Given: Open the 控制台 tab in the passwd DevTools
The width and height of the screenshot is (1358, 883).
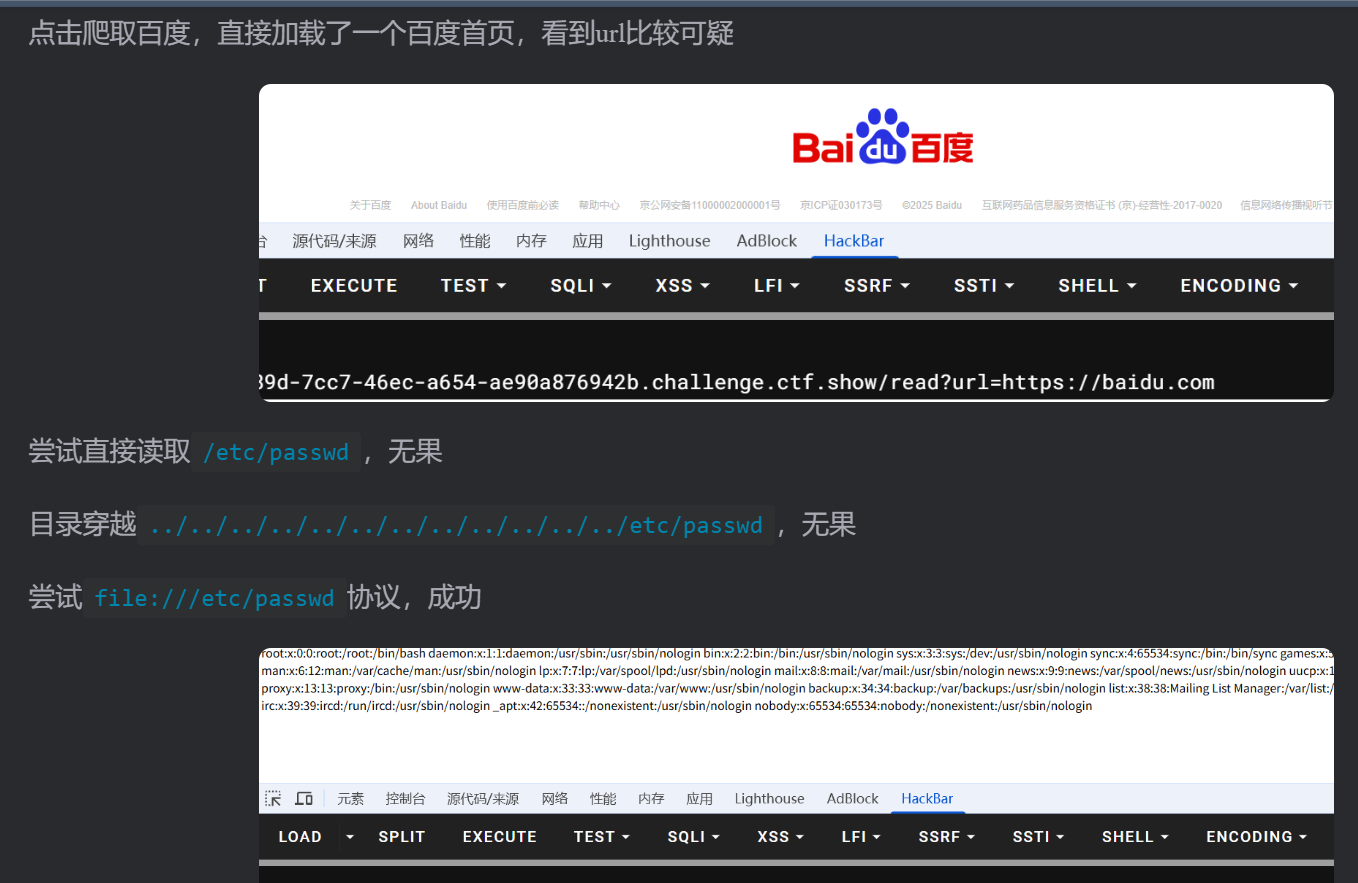Looking at the screenshot, I should click(x=406, y=798).
